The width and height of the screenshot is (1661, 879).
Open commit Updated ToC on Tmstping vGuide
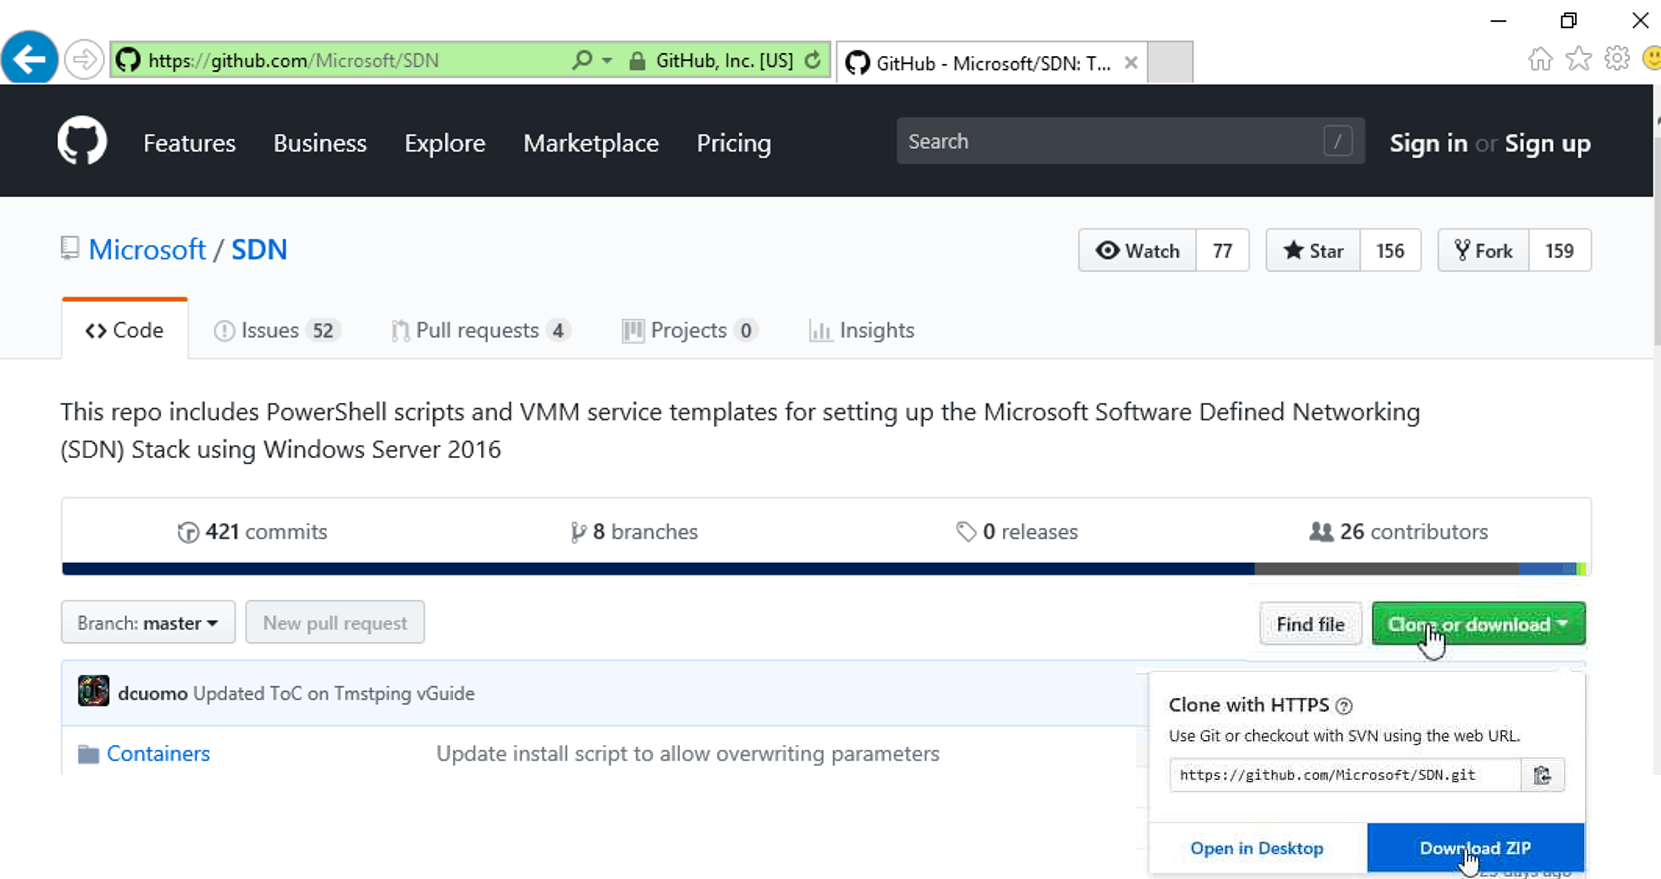(334, 693)
